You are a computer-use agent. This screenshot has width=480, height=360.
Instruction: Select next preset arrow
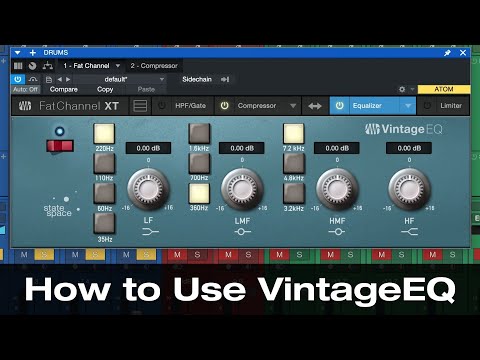click(x=68, y=79)
